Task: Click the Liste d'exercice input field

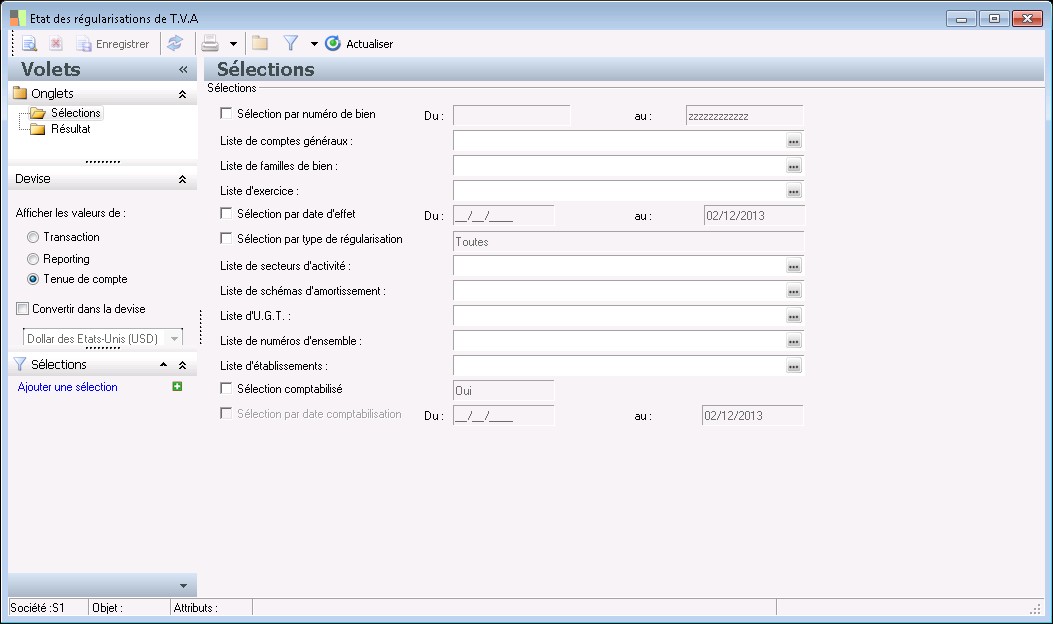Action: [x=618, y=190]
